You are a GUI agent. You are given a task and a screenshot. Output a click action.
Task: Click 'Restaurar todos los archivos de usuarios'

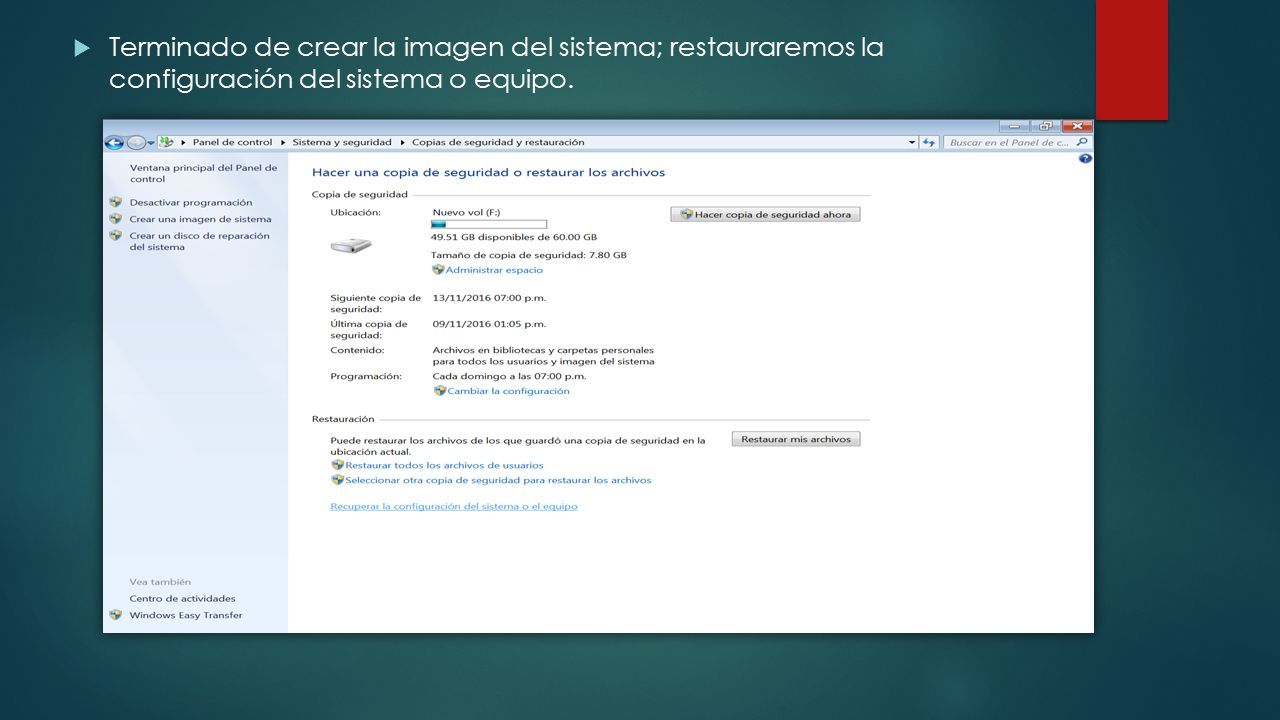click(x=444, y=465)
